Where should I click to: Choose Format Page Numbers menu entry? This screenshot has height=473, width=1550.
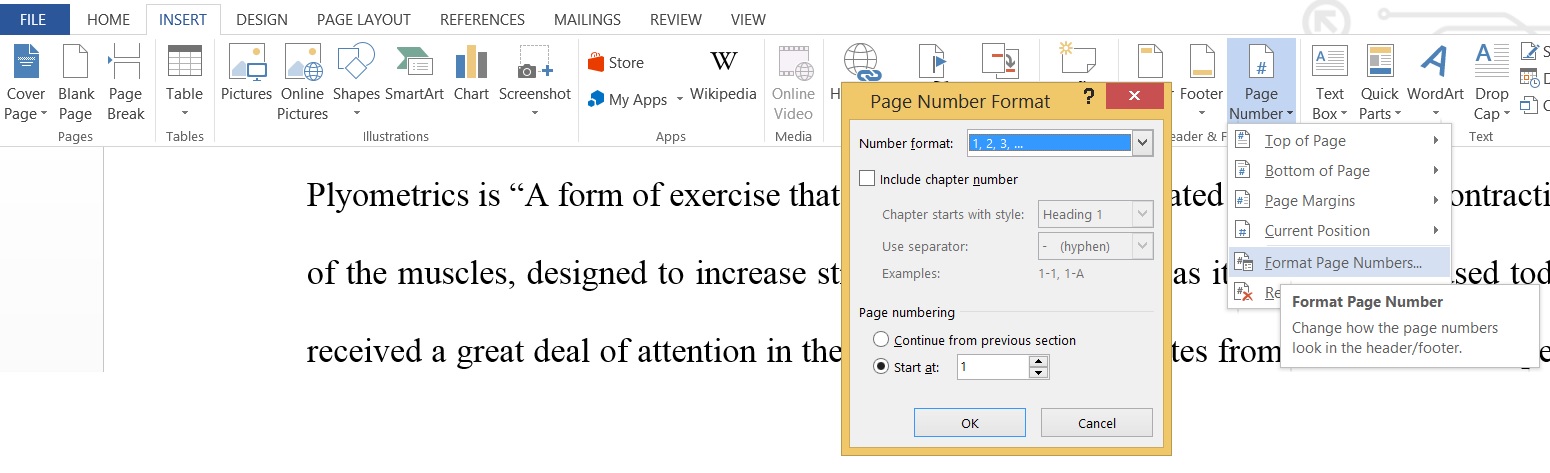click(1339, 263)
